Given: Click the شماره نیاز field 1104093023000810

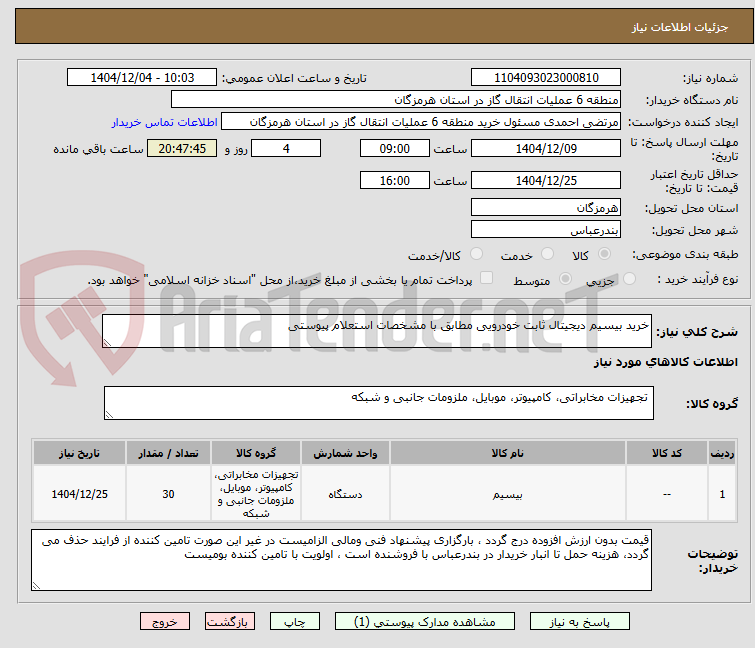Looking at the screenshot, I should point(546,77).
